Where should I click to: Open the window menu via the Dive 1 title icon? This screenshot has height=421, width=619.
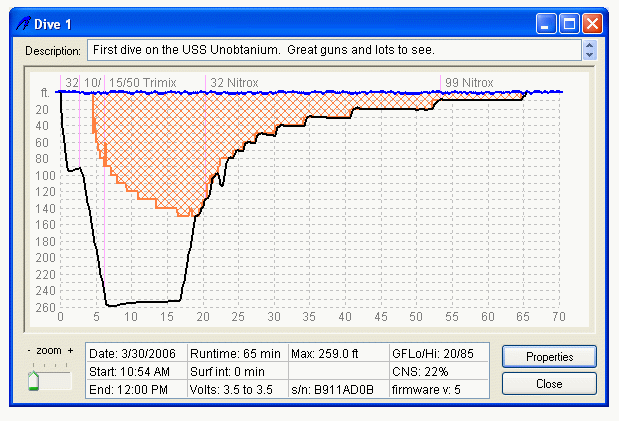21,22
